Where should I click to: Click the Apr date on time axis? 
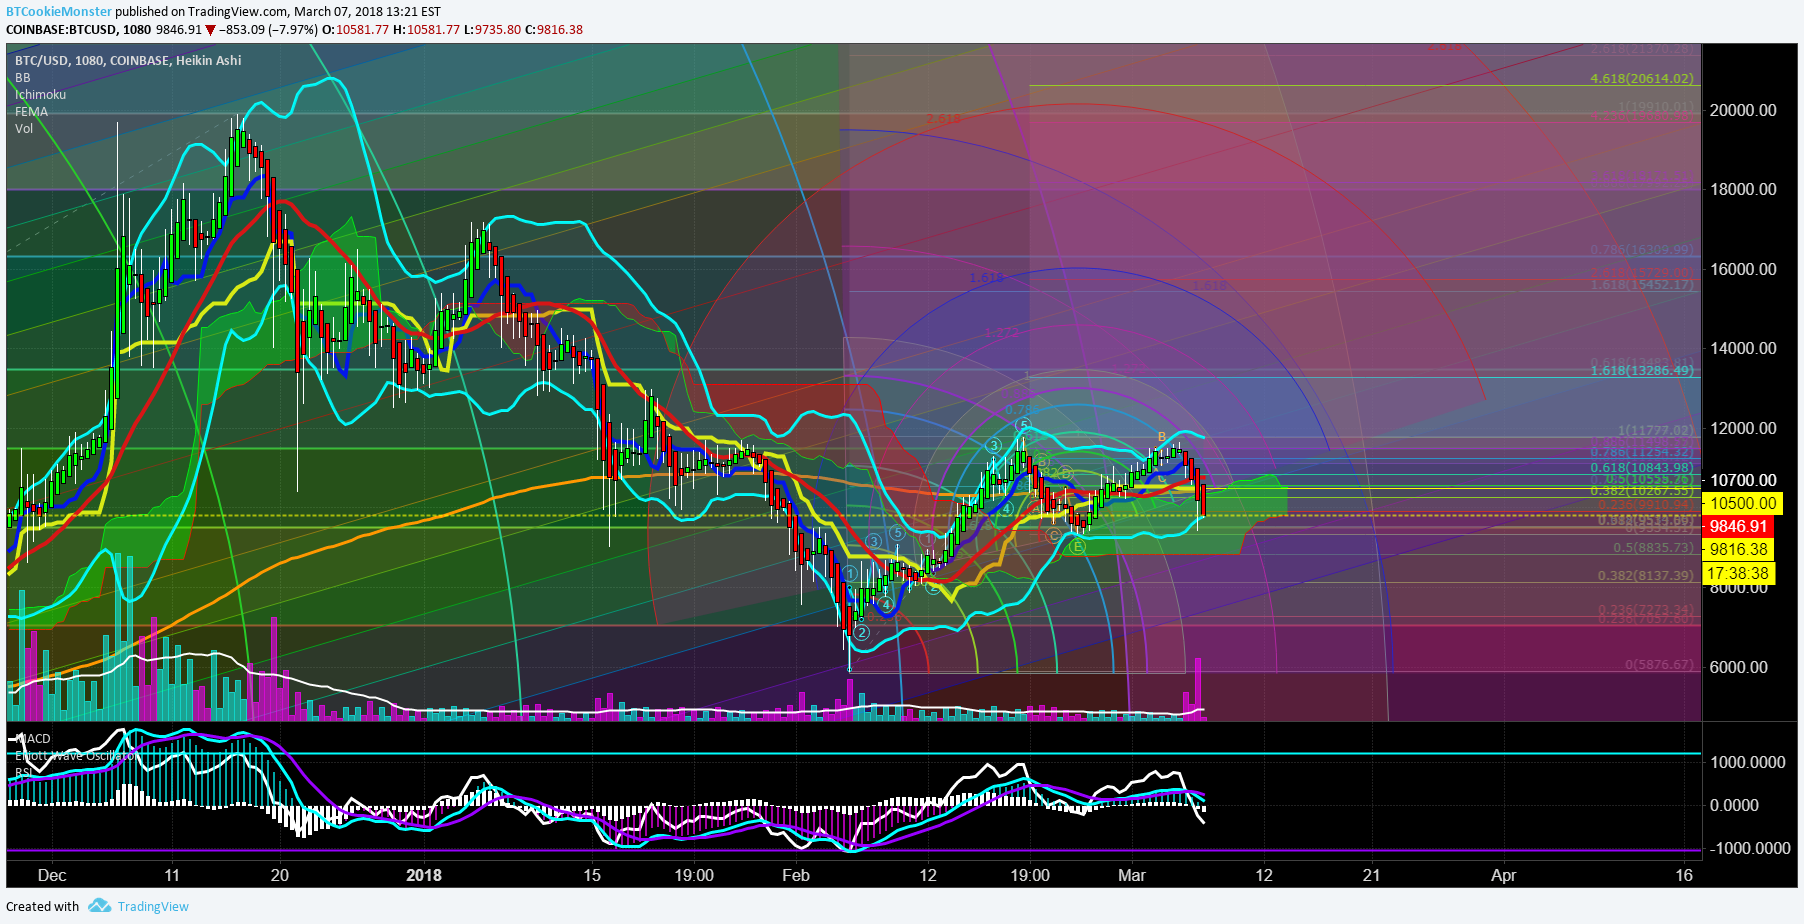tap(1504, 875)
